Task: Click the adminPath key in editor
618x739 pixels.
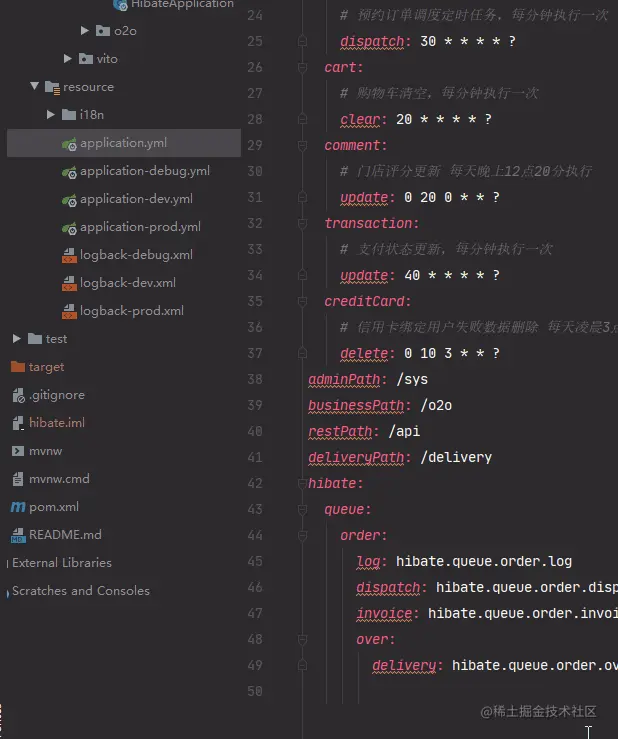Action: [x=344, y=379]
